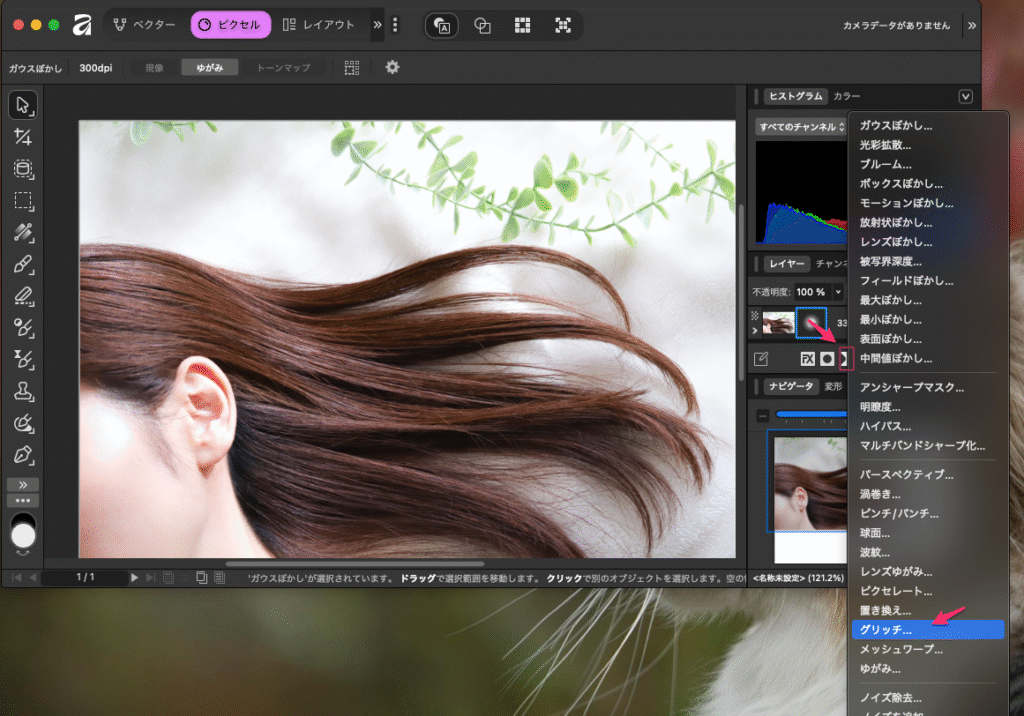This screenshot has height=716, width=1024.
Task: Select the Clone Stamp tool
Action: click(x=24, y=391)
